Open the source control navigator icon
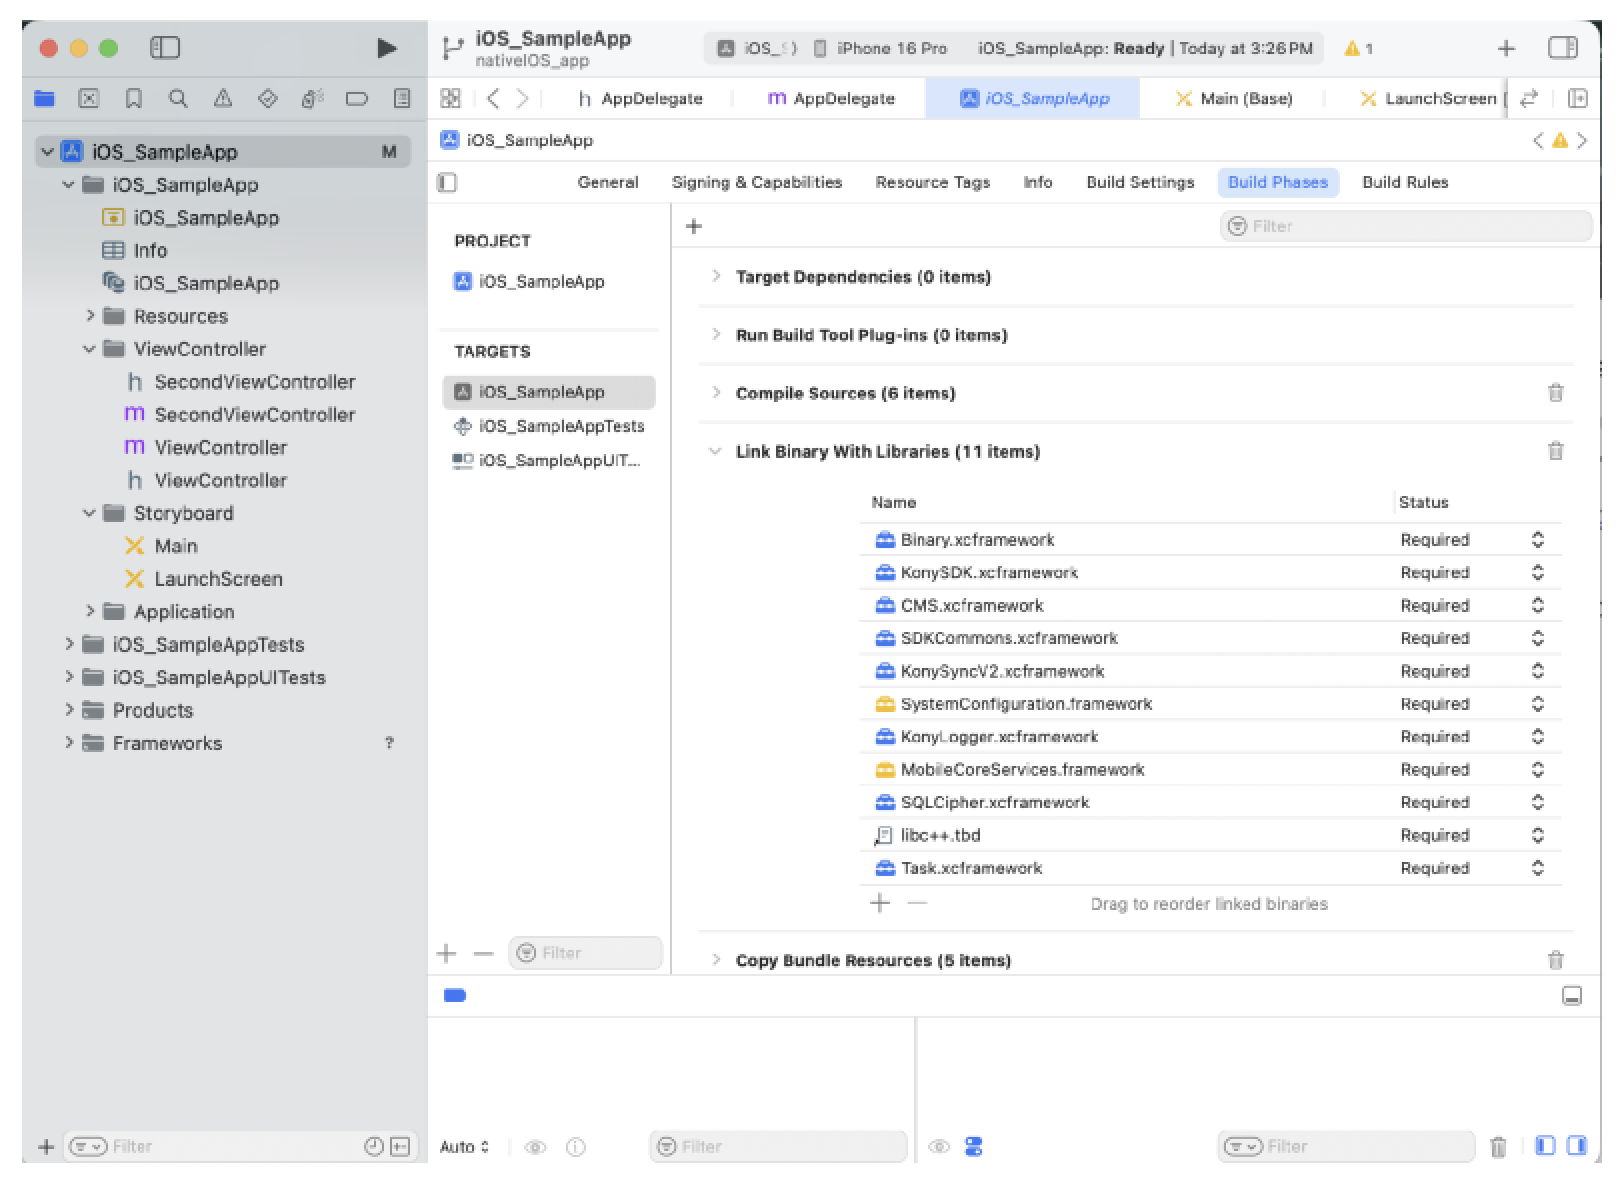1618x1184 pixels. [89, 98]
